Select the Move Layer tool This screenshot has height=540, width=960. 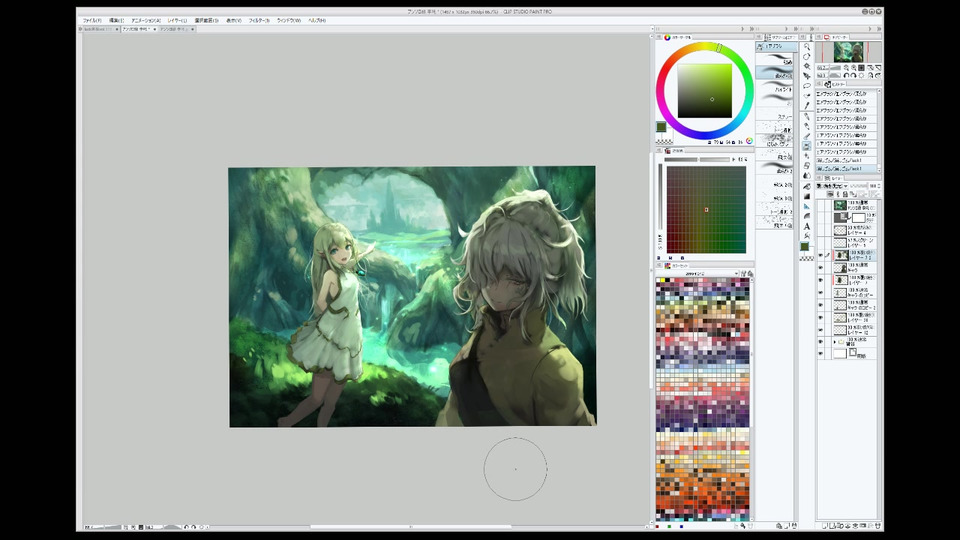tap(806, 76)
